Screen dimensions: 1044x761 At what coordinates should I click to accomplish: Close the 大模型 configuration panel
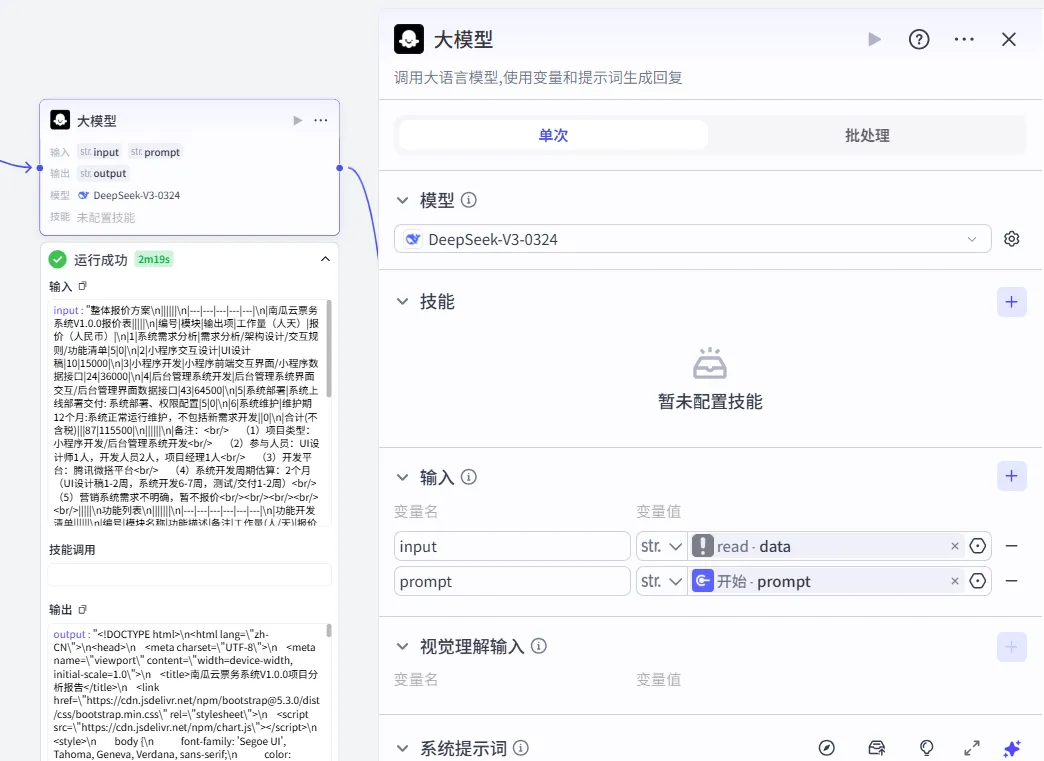(x=1009, y=39)
